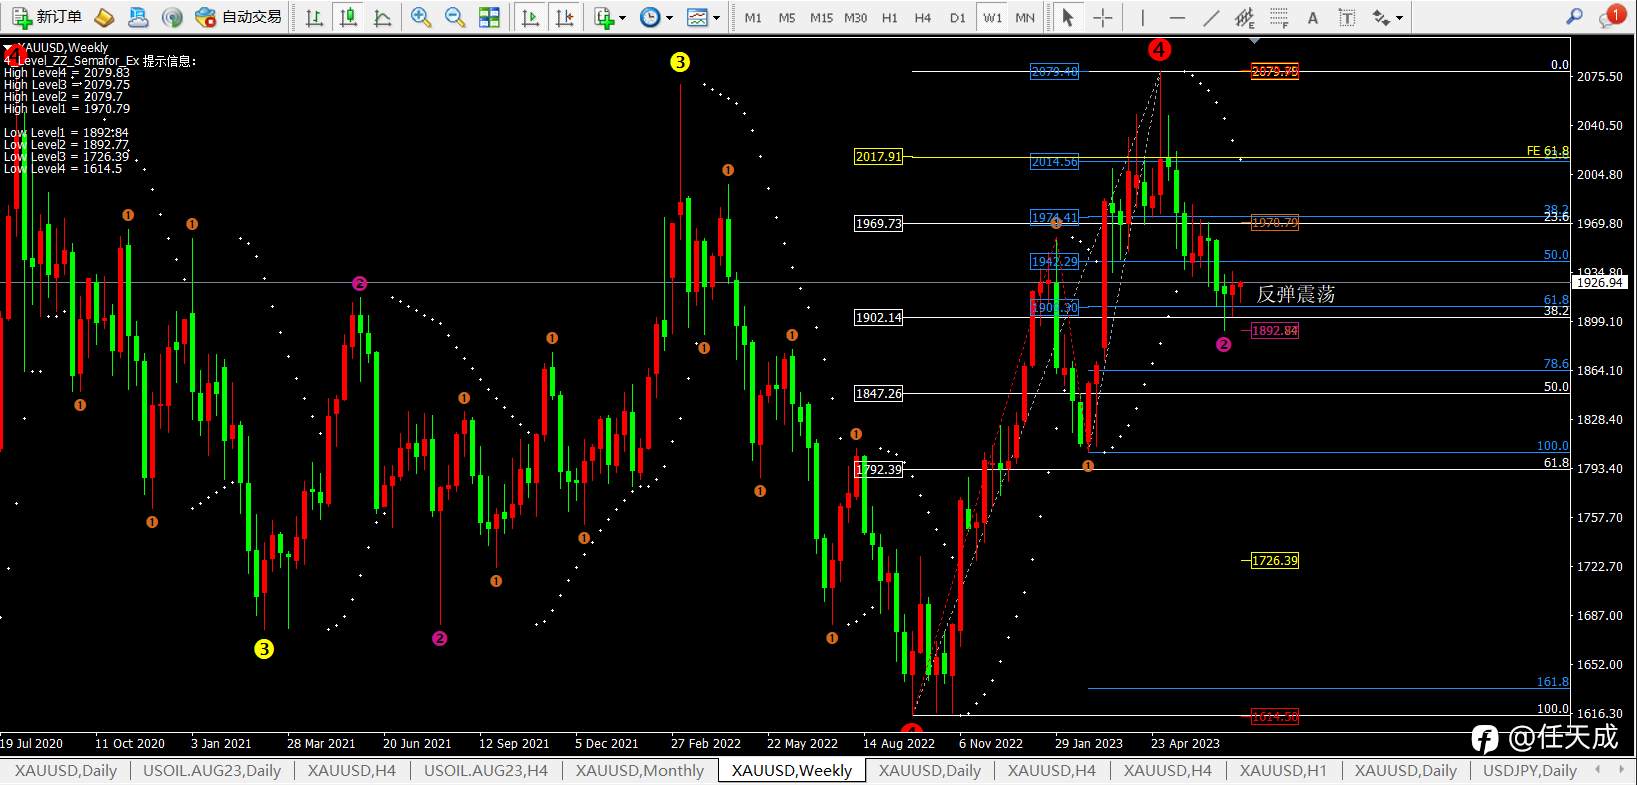
Task: Open chat notifications with red badge
Action: (x=1611, y=16)
